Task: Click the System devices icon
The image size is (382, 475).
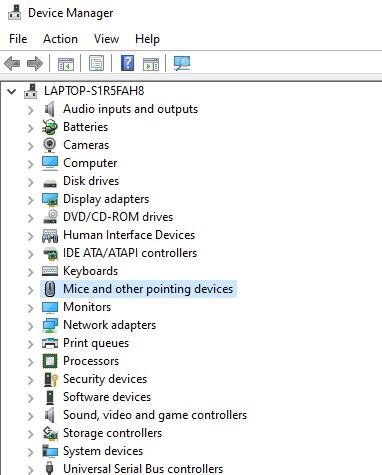Action: [50, 451]
